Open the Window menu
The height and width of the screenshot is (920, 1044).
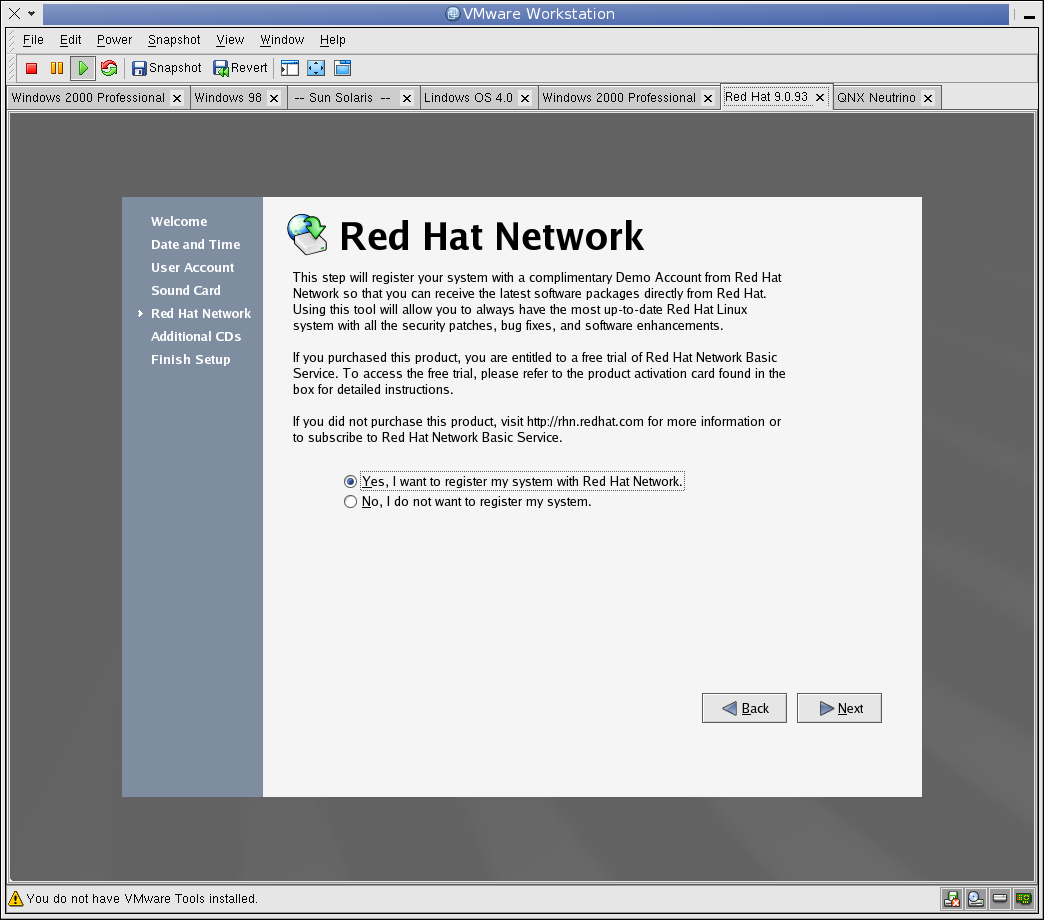(x=282, y=40)
